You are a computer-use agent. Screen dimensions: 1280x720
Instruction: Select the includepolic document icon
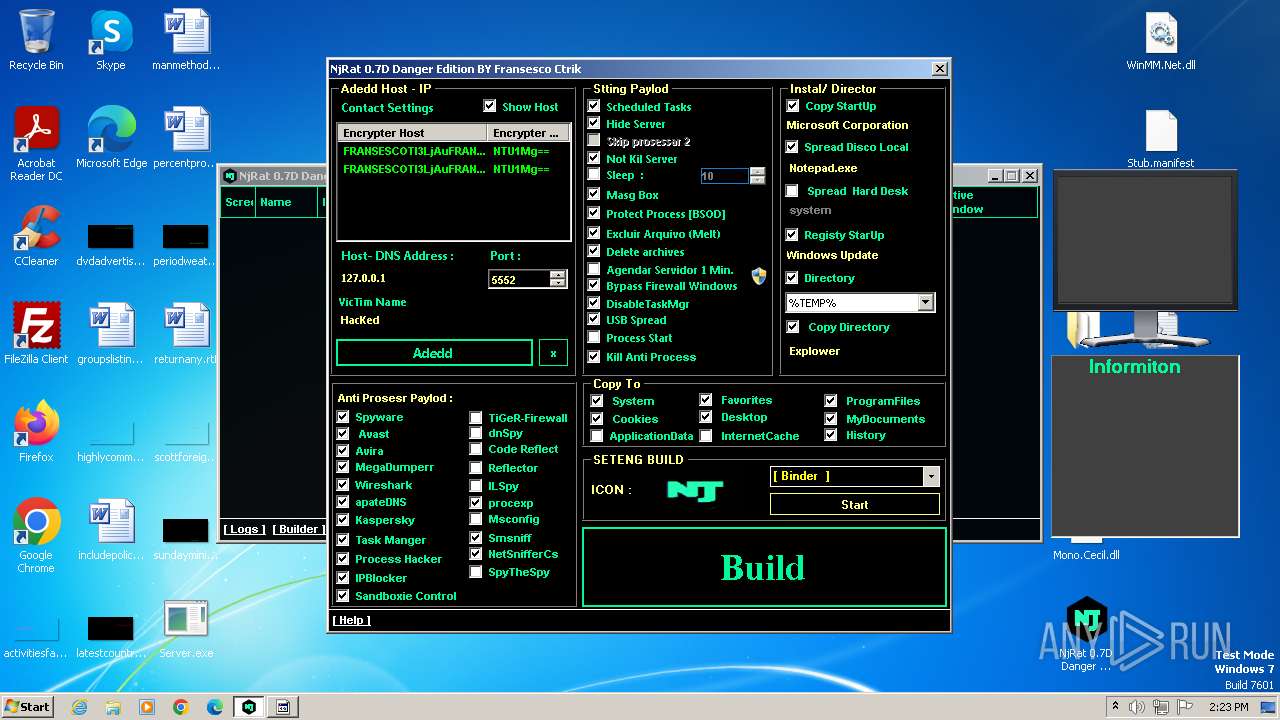(111, 529)
